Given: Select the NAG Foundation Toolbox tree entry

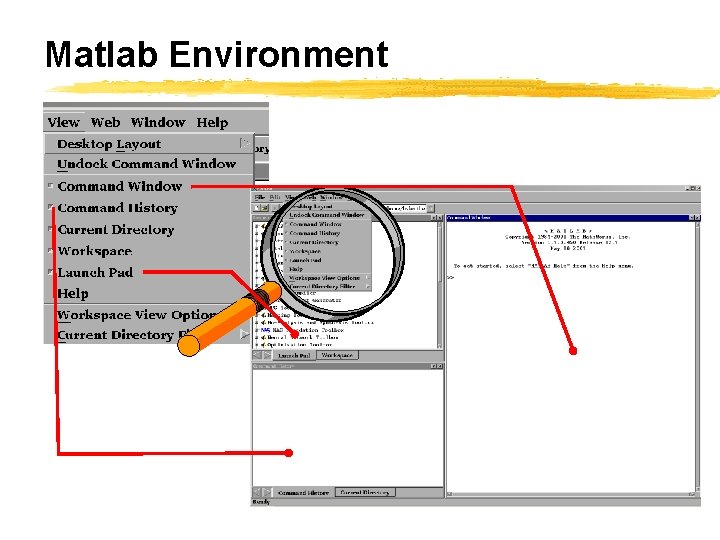Looking at the screenshot, I should pyautogui.click(x=302, y=330).
